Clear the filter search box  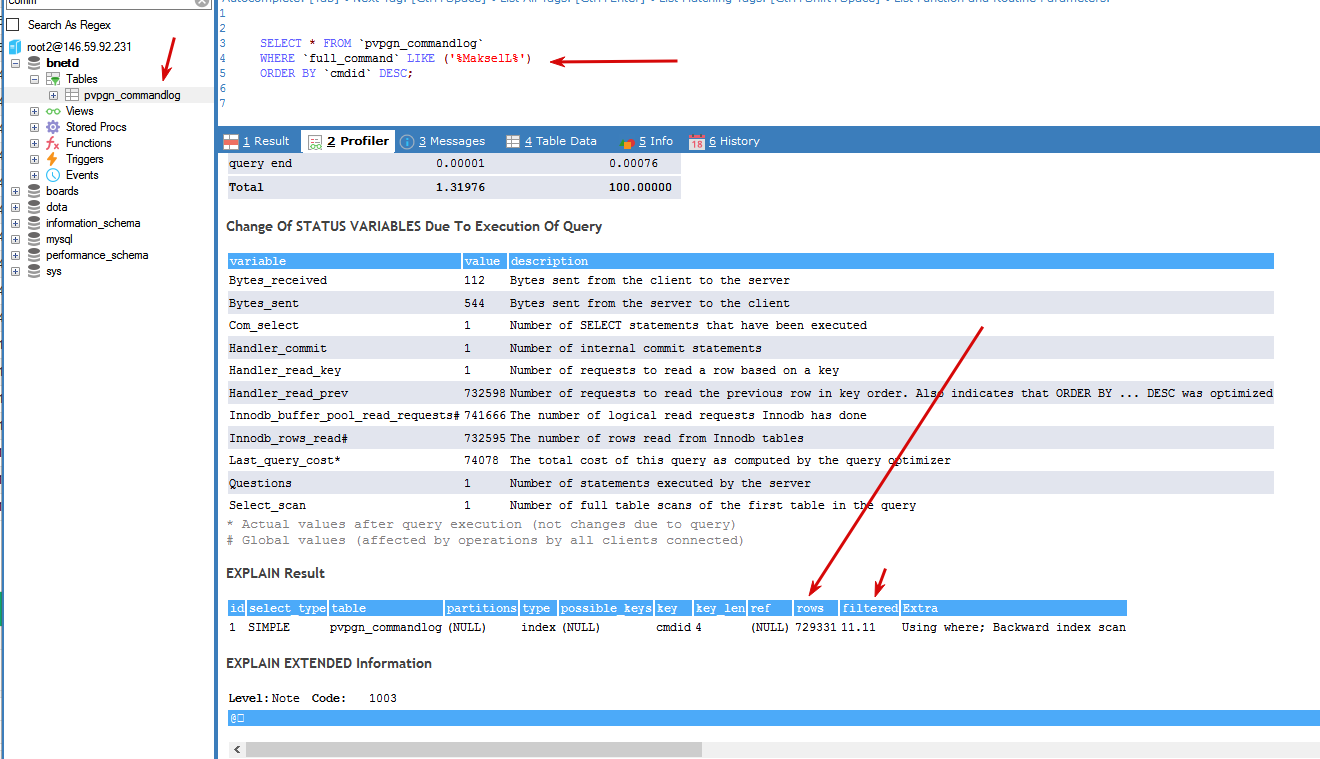click(x=202, y=3)
